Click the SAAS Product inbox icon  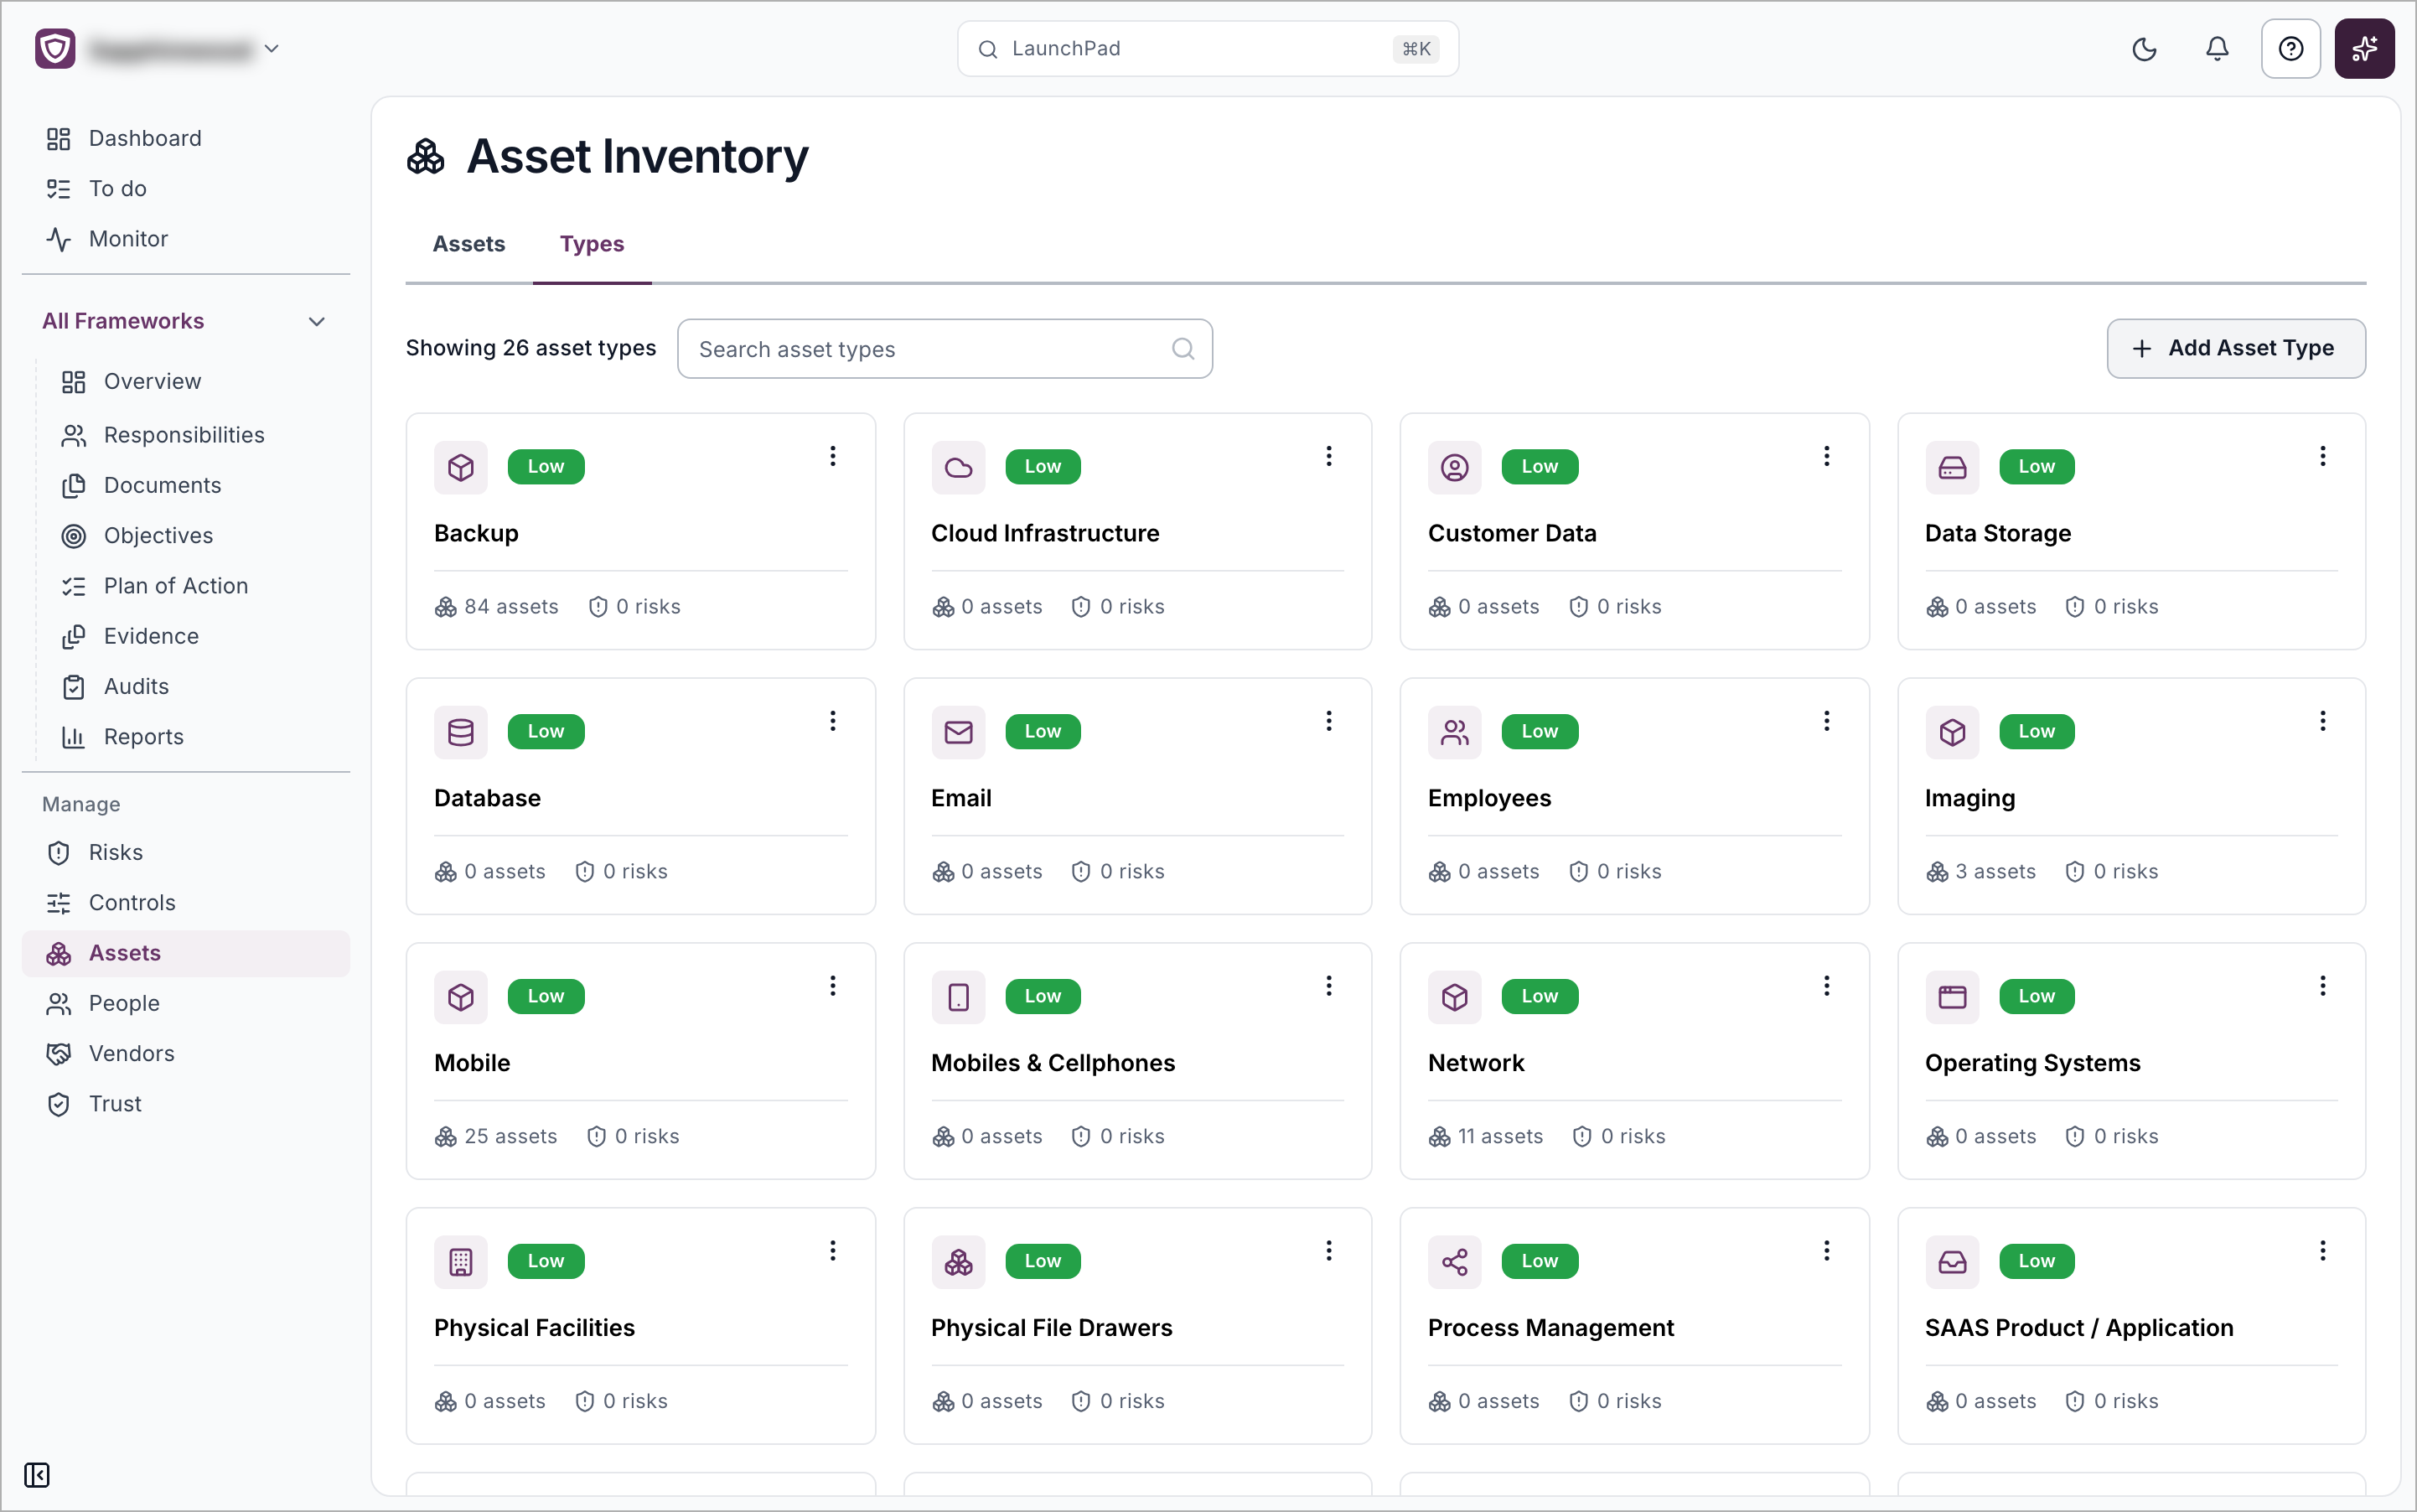pos(1952,1262)
